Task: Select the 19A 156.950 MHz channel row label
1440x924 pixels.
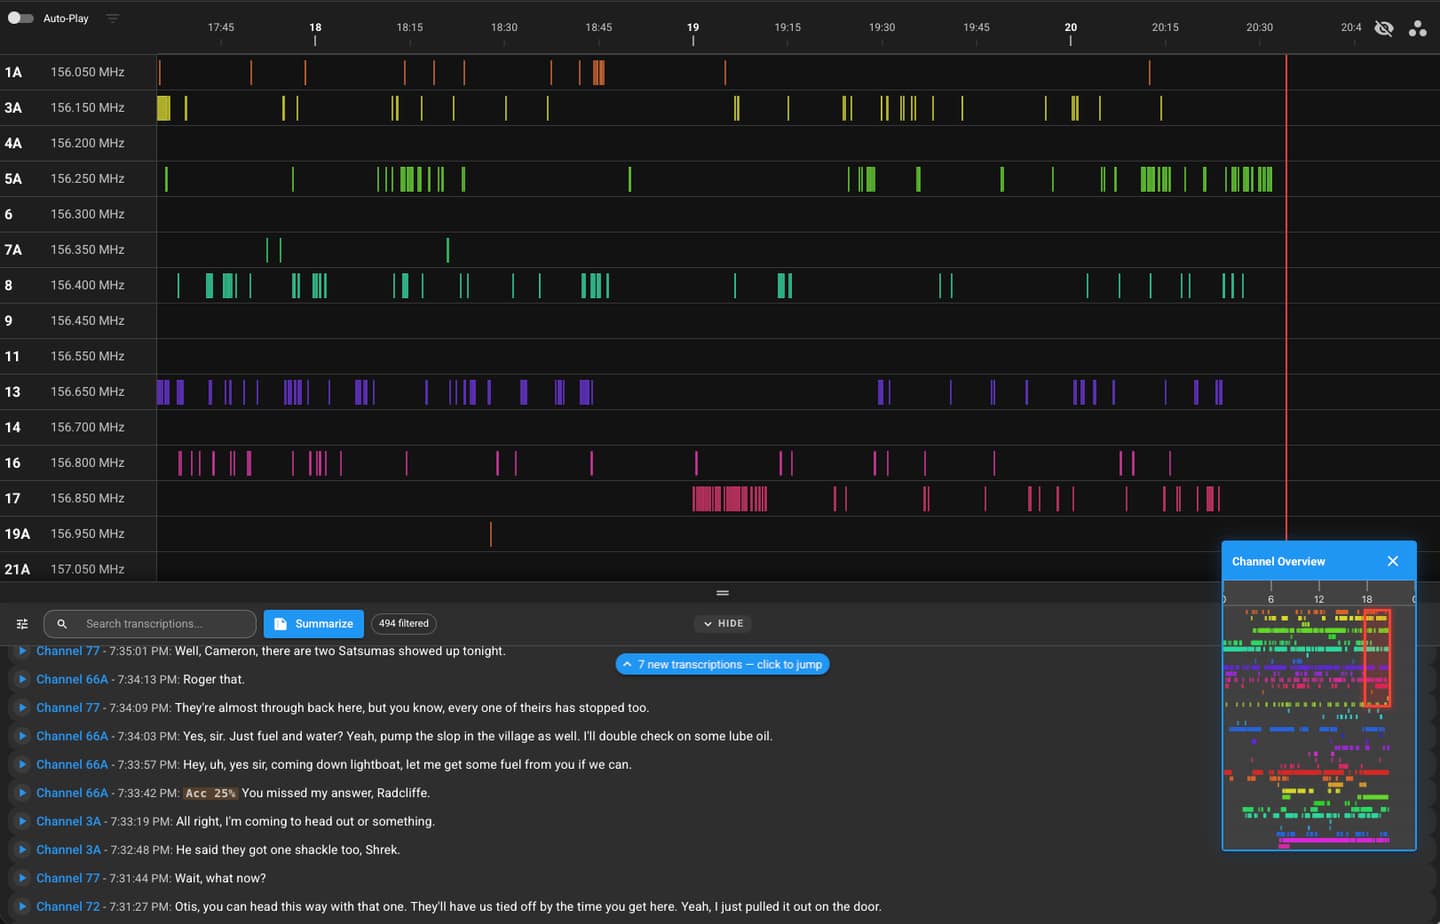Action: click(78, 534)
